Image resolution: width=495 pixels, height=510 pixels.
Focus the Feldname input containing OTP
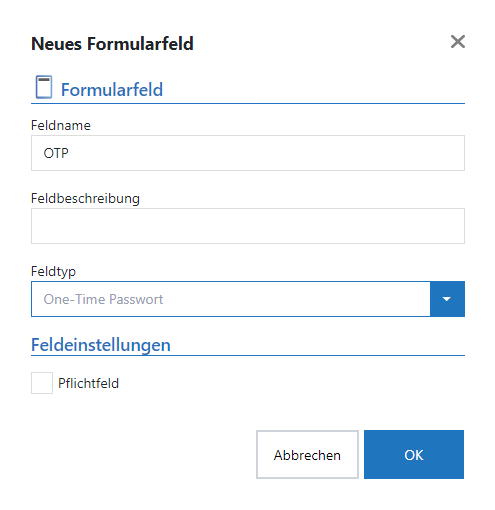248,153
